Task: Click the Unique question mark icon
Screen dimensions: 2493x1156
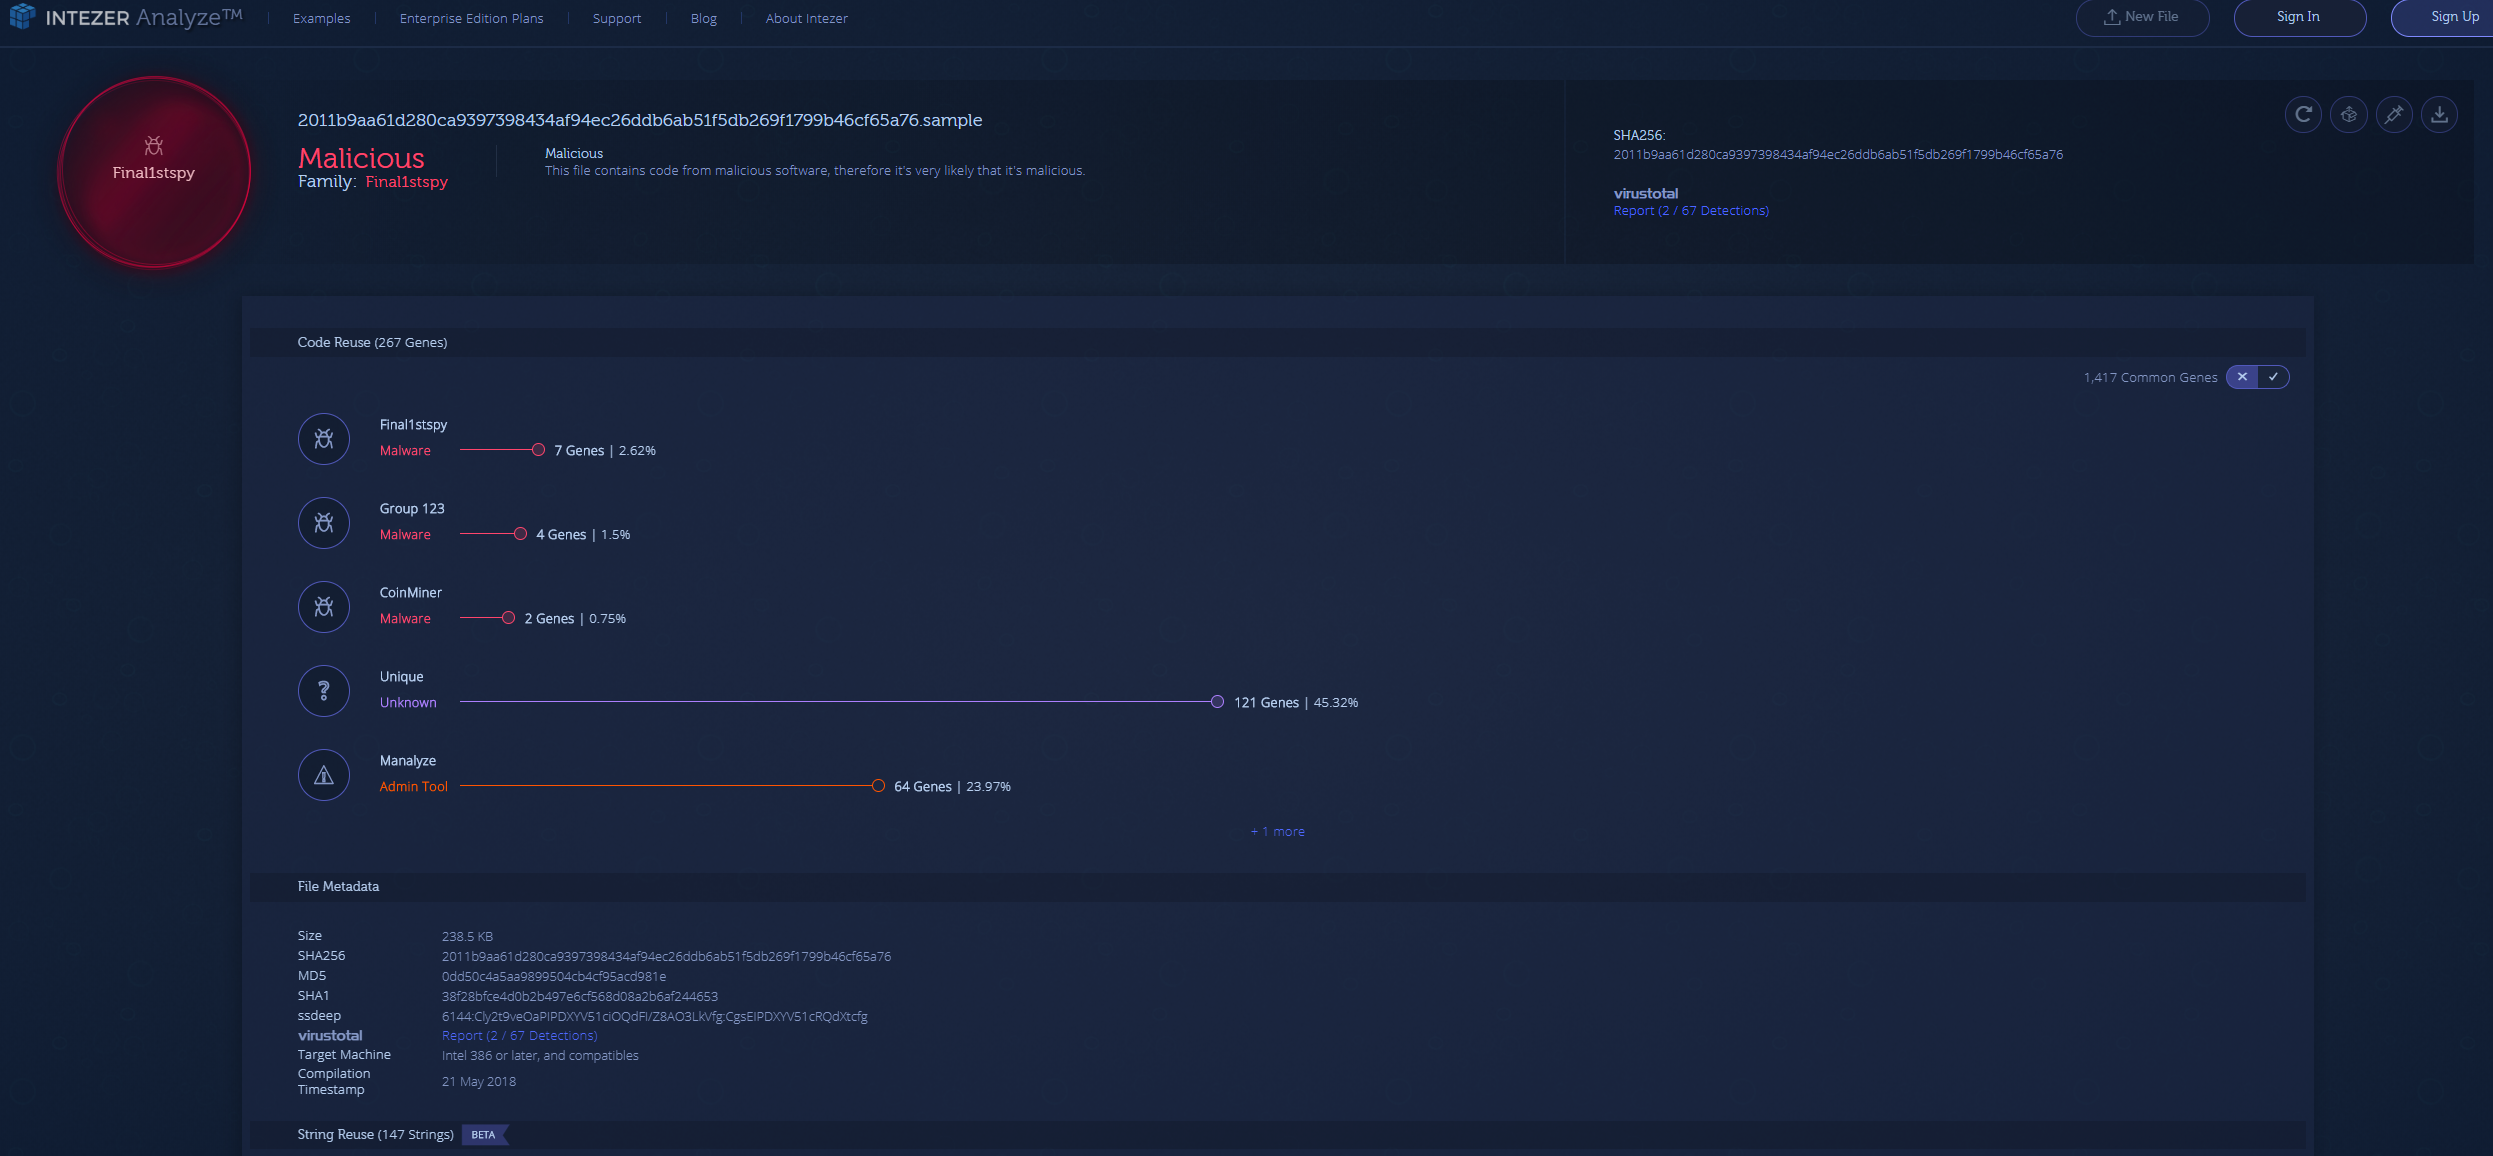Action: pos(324,691)
